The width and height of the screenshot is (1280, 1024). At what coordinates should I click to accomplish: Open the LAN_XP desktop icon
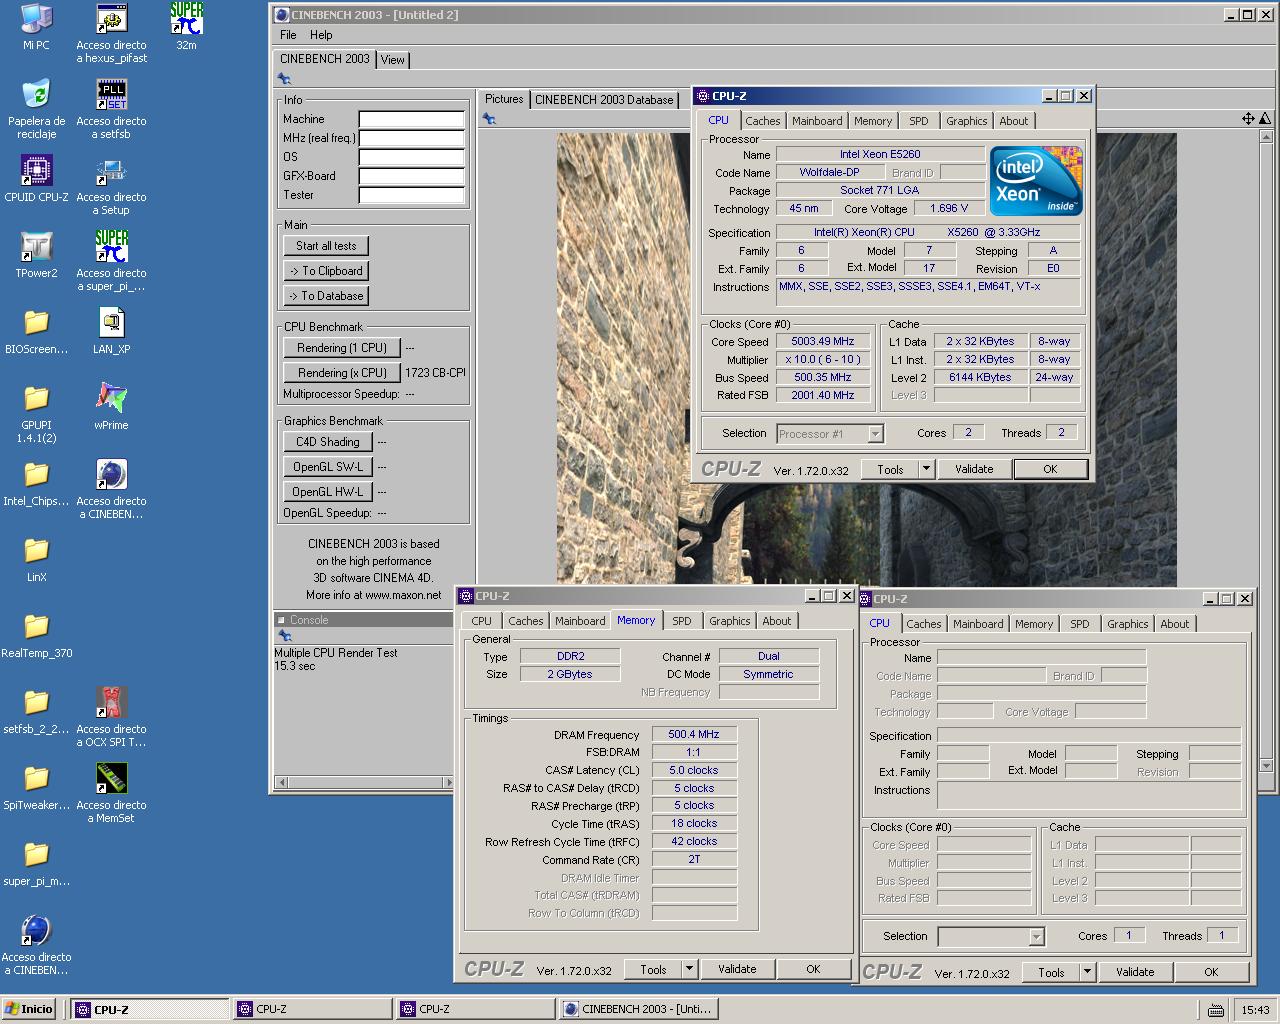111,323
